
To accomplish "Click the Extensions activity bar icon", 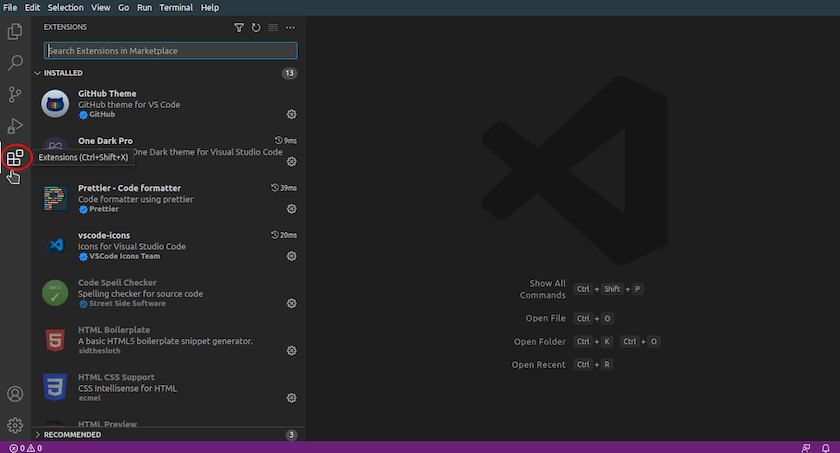I will (15, 157).
